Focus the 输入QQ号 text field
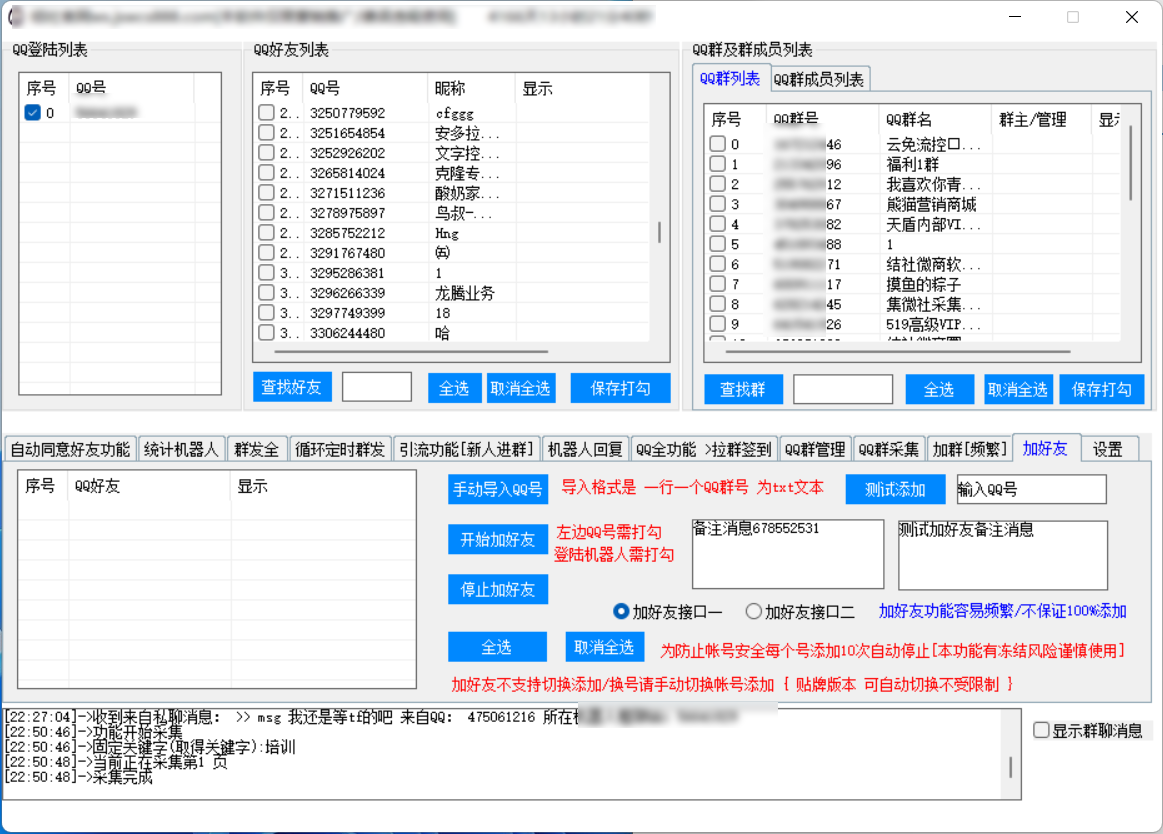 coord(1031,489)
